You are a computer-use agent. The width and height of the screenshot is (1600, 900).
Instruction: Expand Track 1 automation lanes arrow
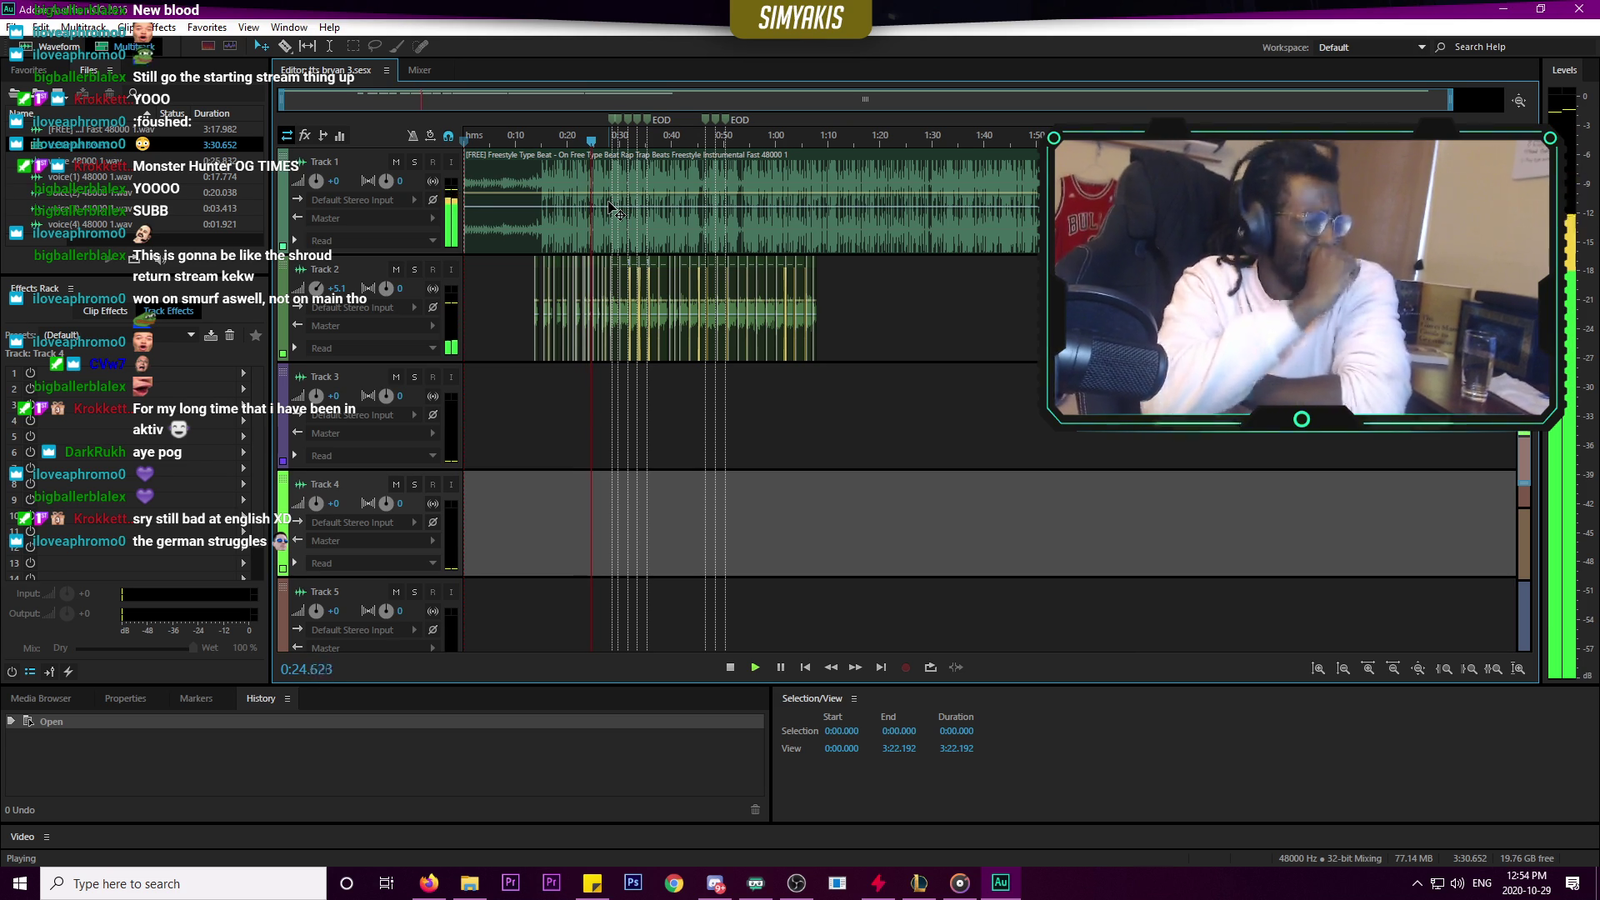click(294, 240)
